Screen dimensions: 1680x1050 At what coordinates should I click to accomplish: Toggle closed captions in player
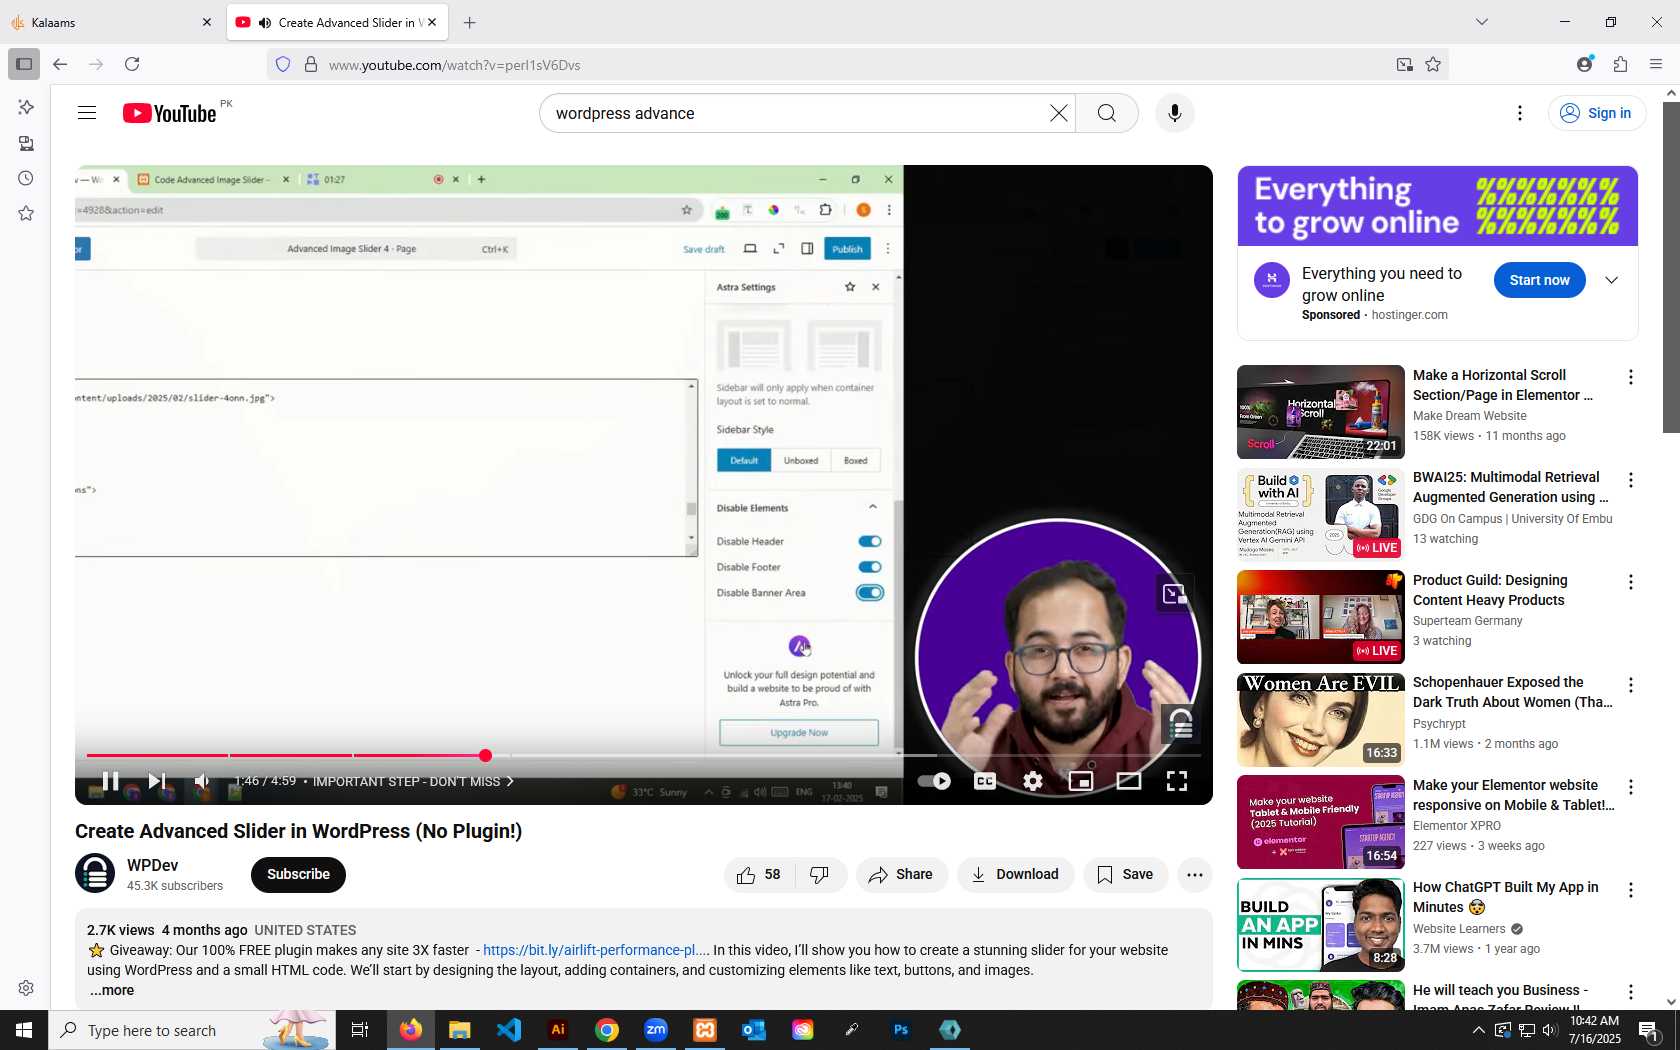click(985, 781)
